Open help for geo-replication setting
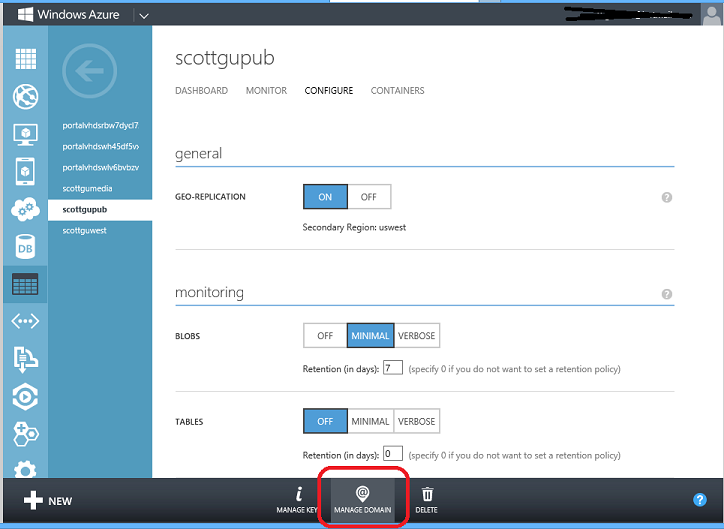724x529 pixels. coord(667,198)
